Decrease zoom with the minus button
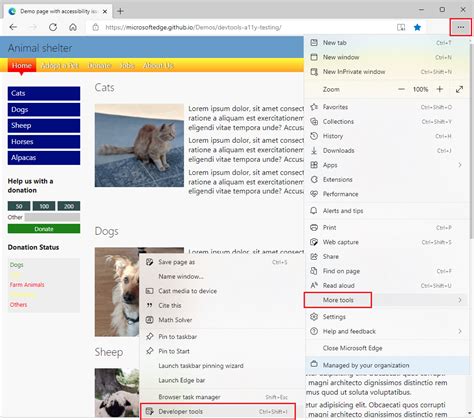474x420 pixels. pyautogui.click(x=401, y=89)
